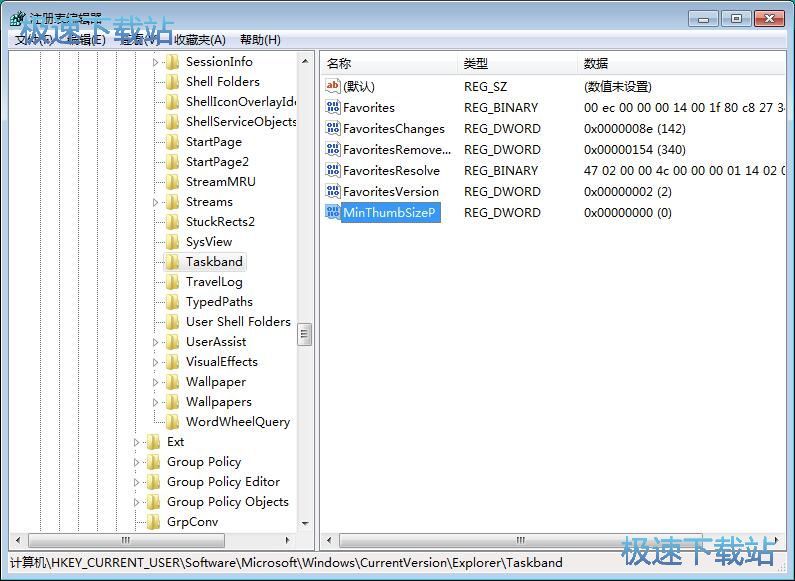Click the registry path in status bar
Viewport: 795px width, 581px height.
pyautogui.click(x=286, y=563)
